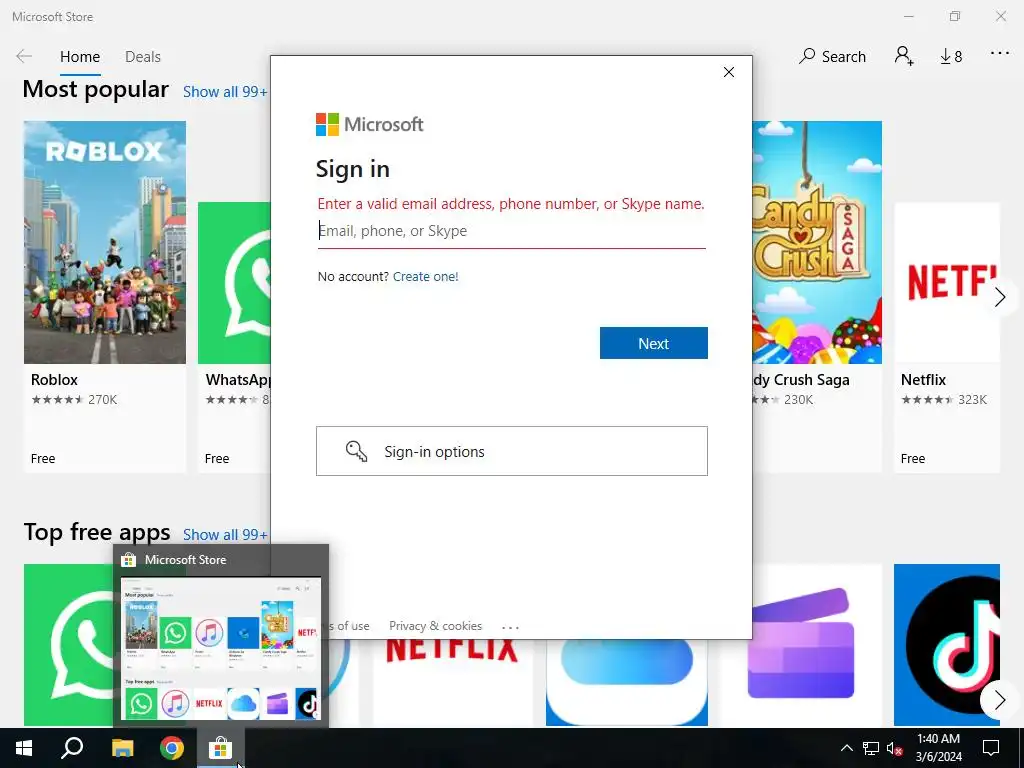This screenshot has width=1024, height=768.
Task: Show all Most popular apps
Action: coord(225,92)
